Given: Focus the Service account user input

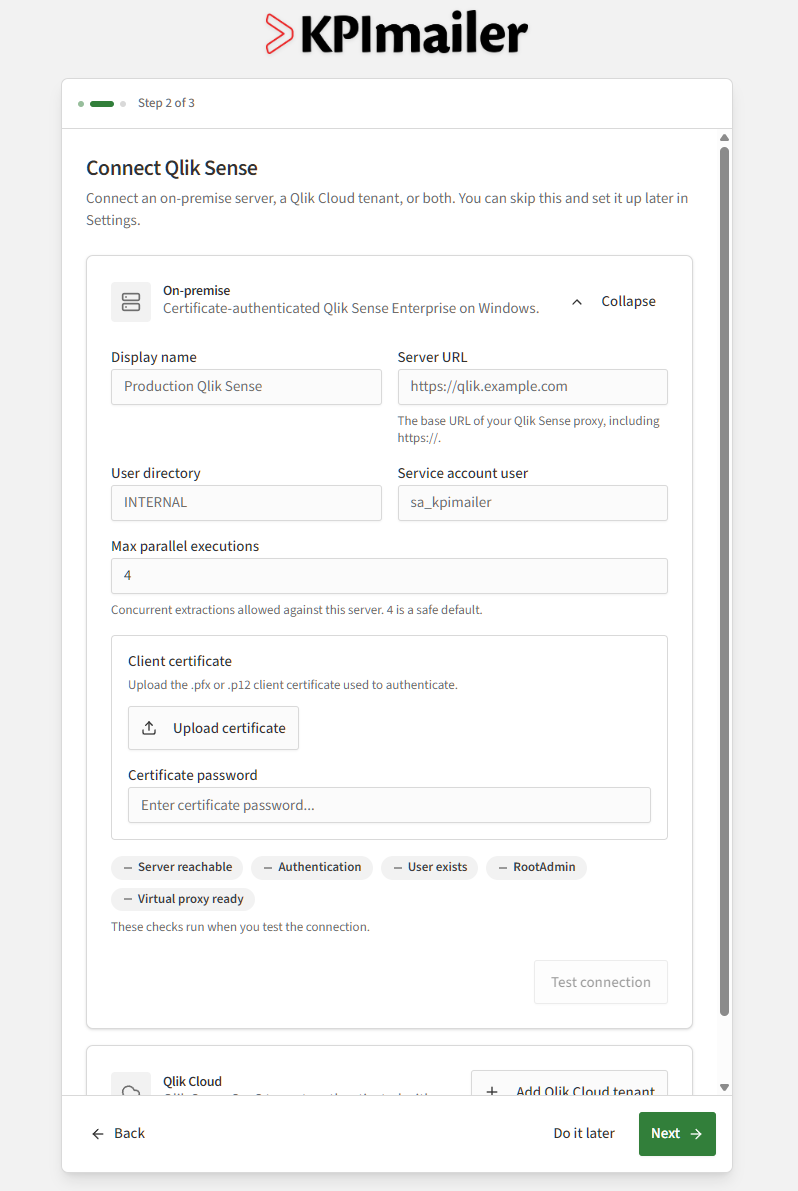Looking at the screenshot, I should tap(532, 503).
